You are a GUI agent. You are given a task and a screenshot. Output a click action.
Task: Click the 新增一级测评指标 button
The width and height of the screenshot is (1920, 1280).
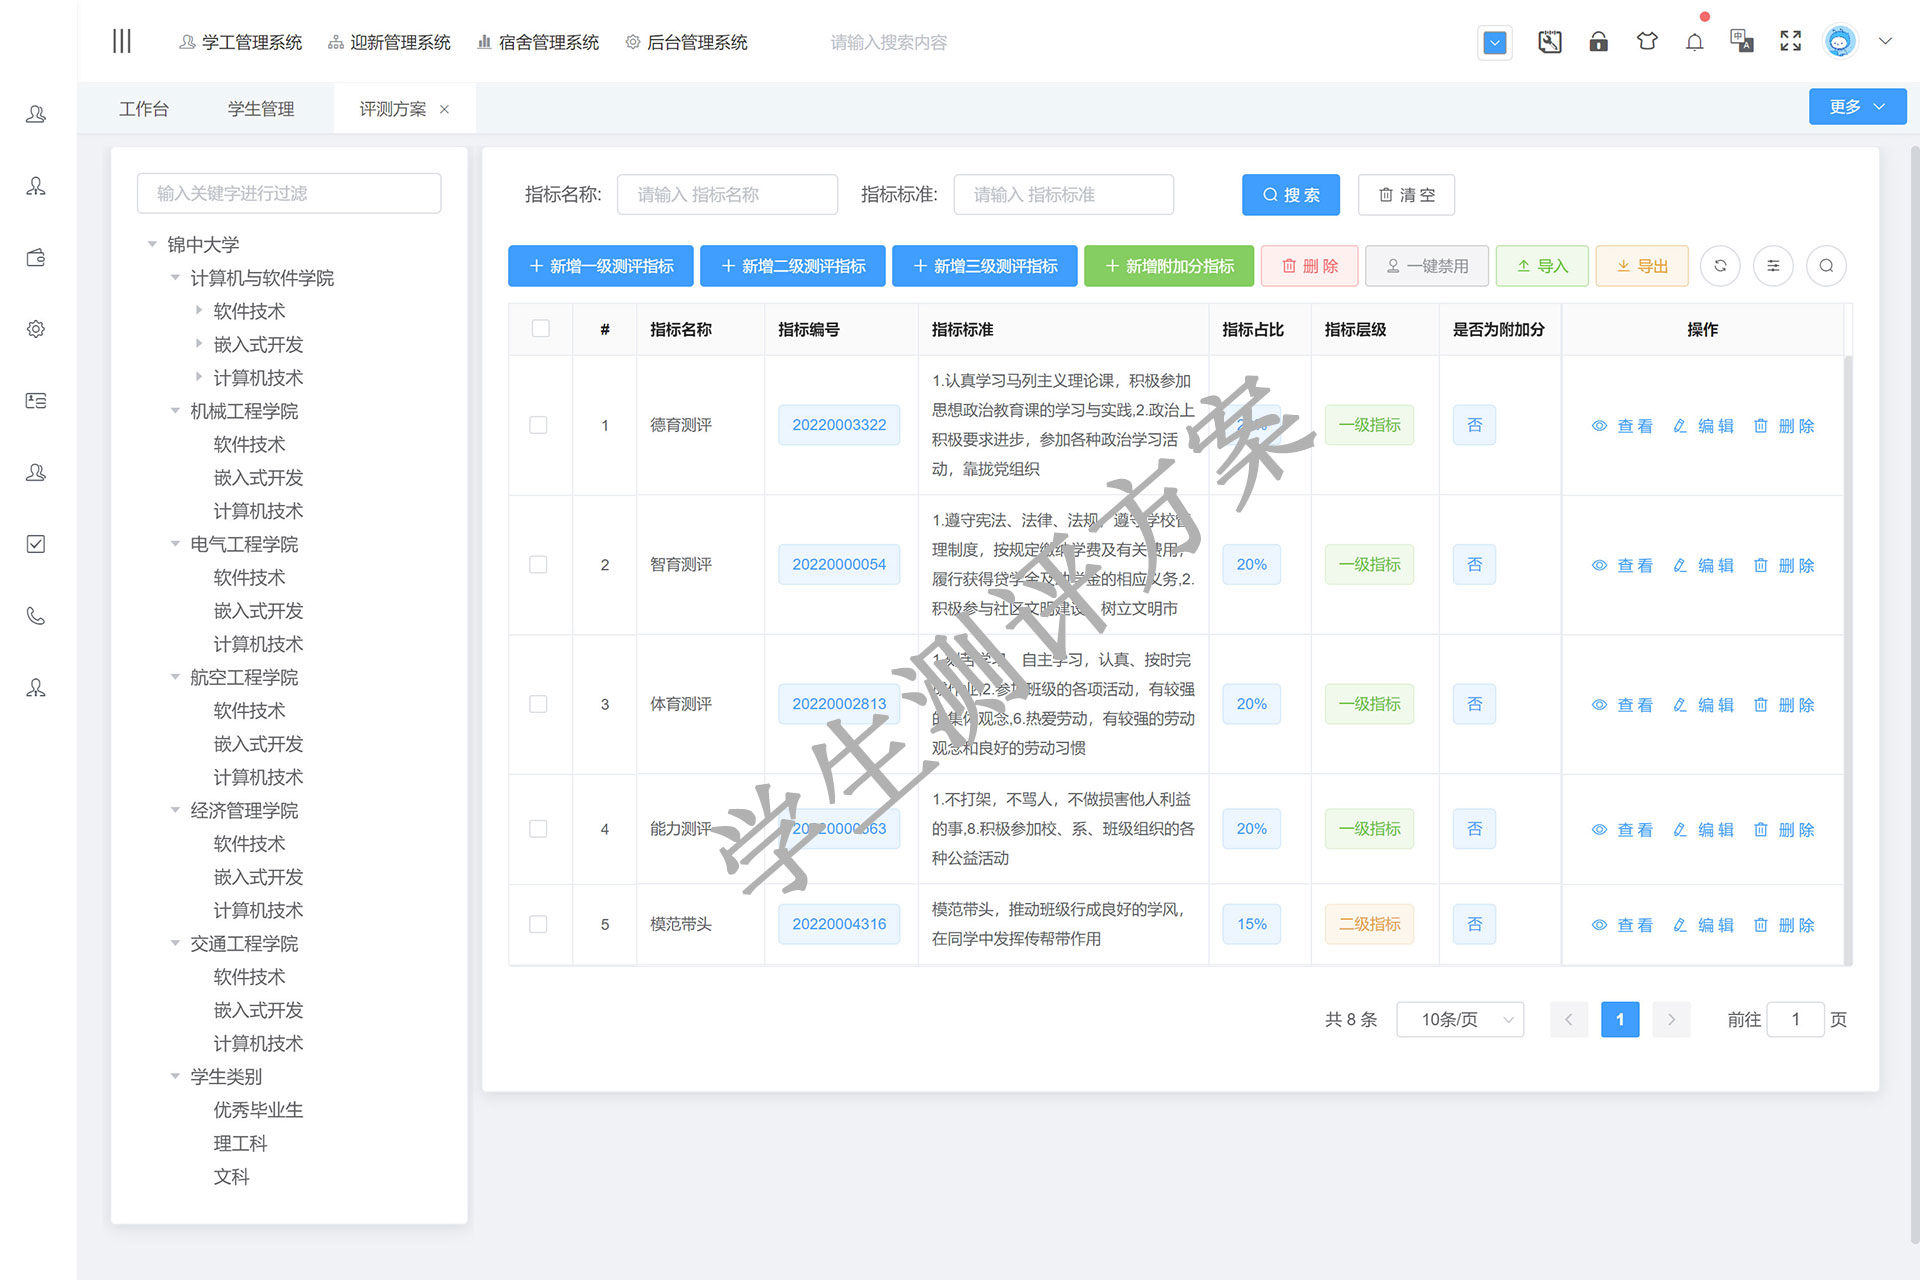(601, 266)
